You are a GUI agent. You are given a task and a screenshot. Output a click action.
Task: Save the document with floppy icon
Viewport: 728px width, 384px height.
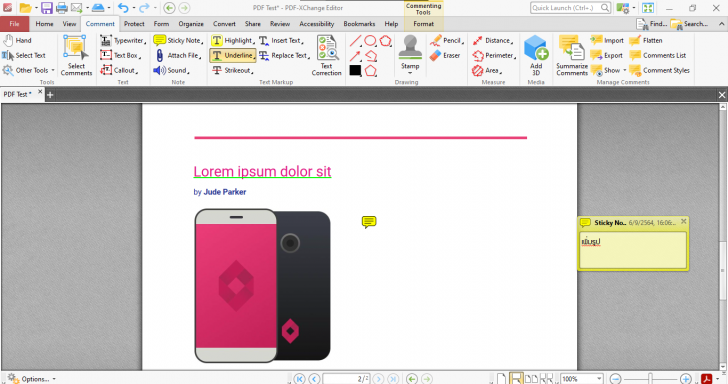[x=46, y=7]
